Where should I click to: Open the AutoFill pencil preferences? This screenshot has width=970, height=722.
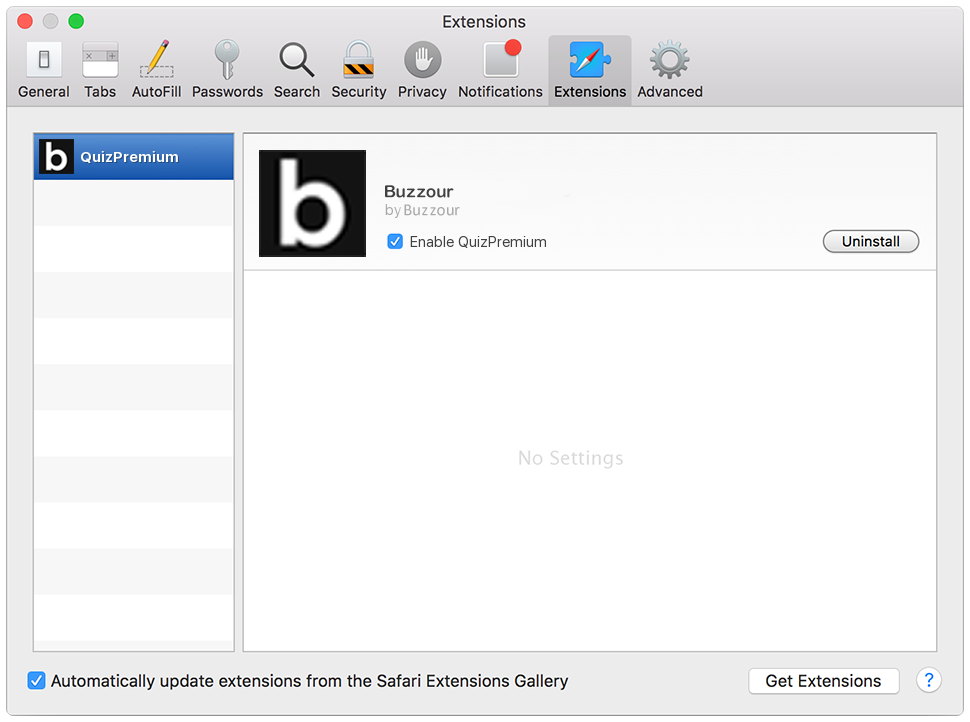[x=157, y=70]
